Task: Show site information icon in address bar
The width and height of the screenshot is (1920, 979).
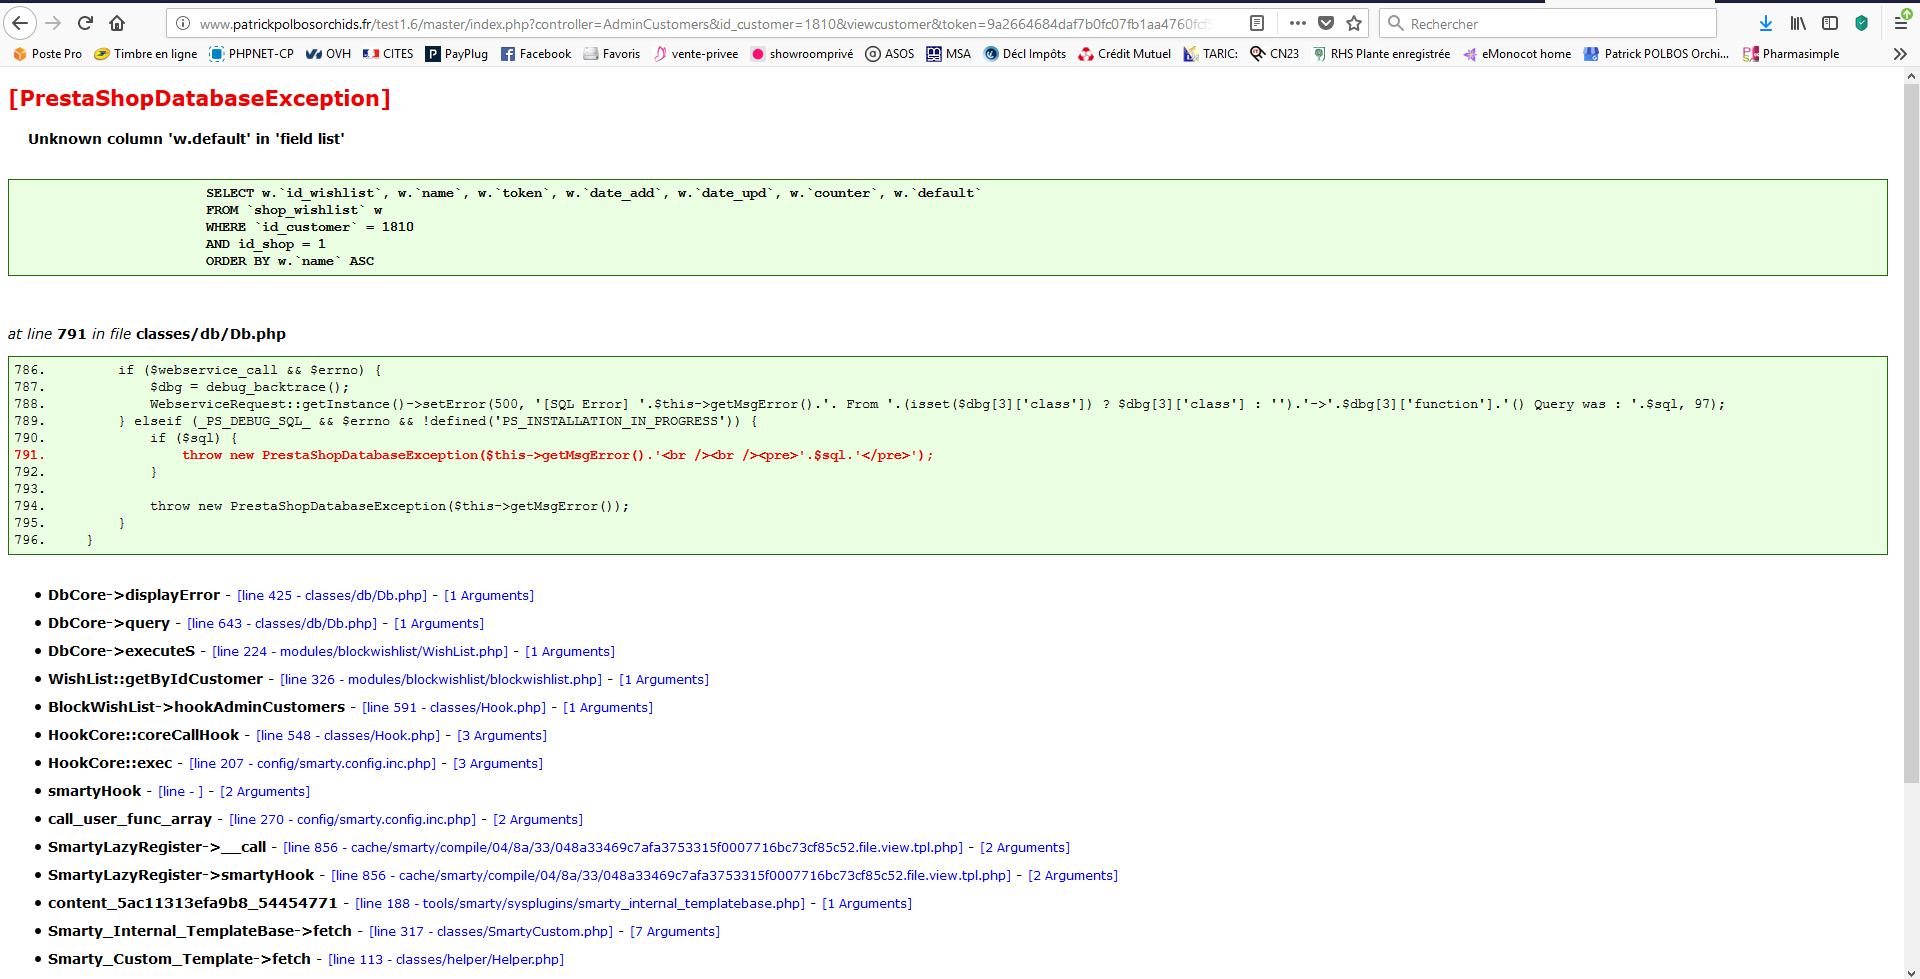Action: (182, 24)
